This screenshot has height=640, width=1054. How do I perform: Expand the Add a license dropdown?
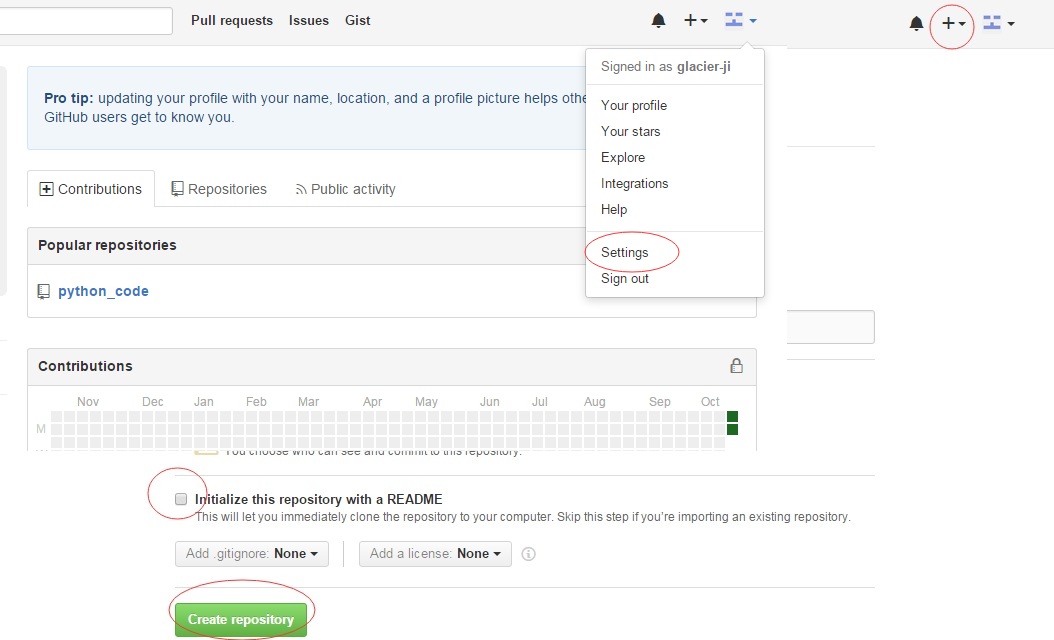435,554
